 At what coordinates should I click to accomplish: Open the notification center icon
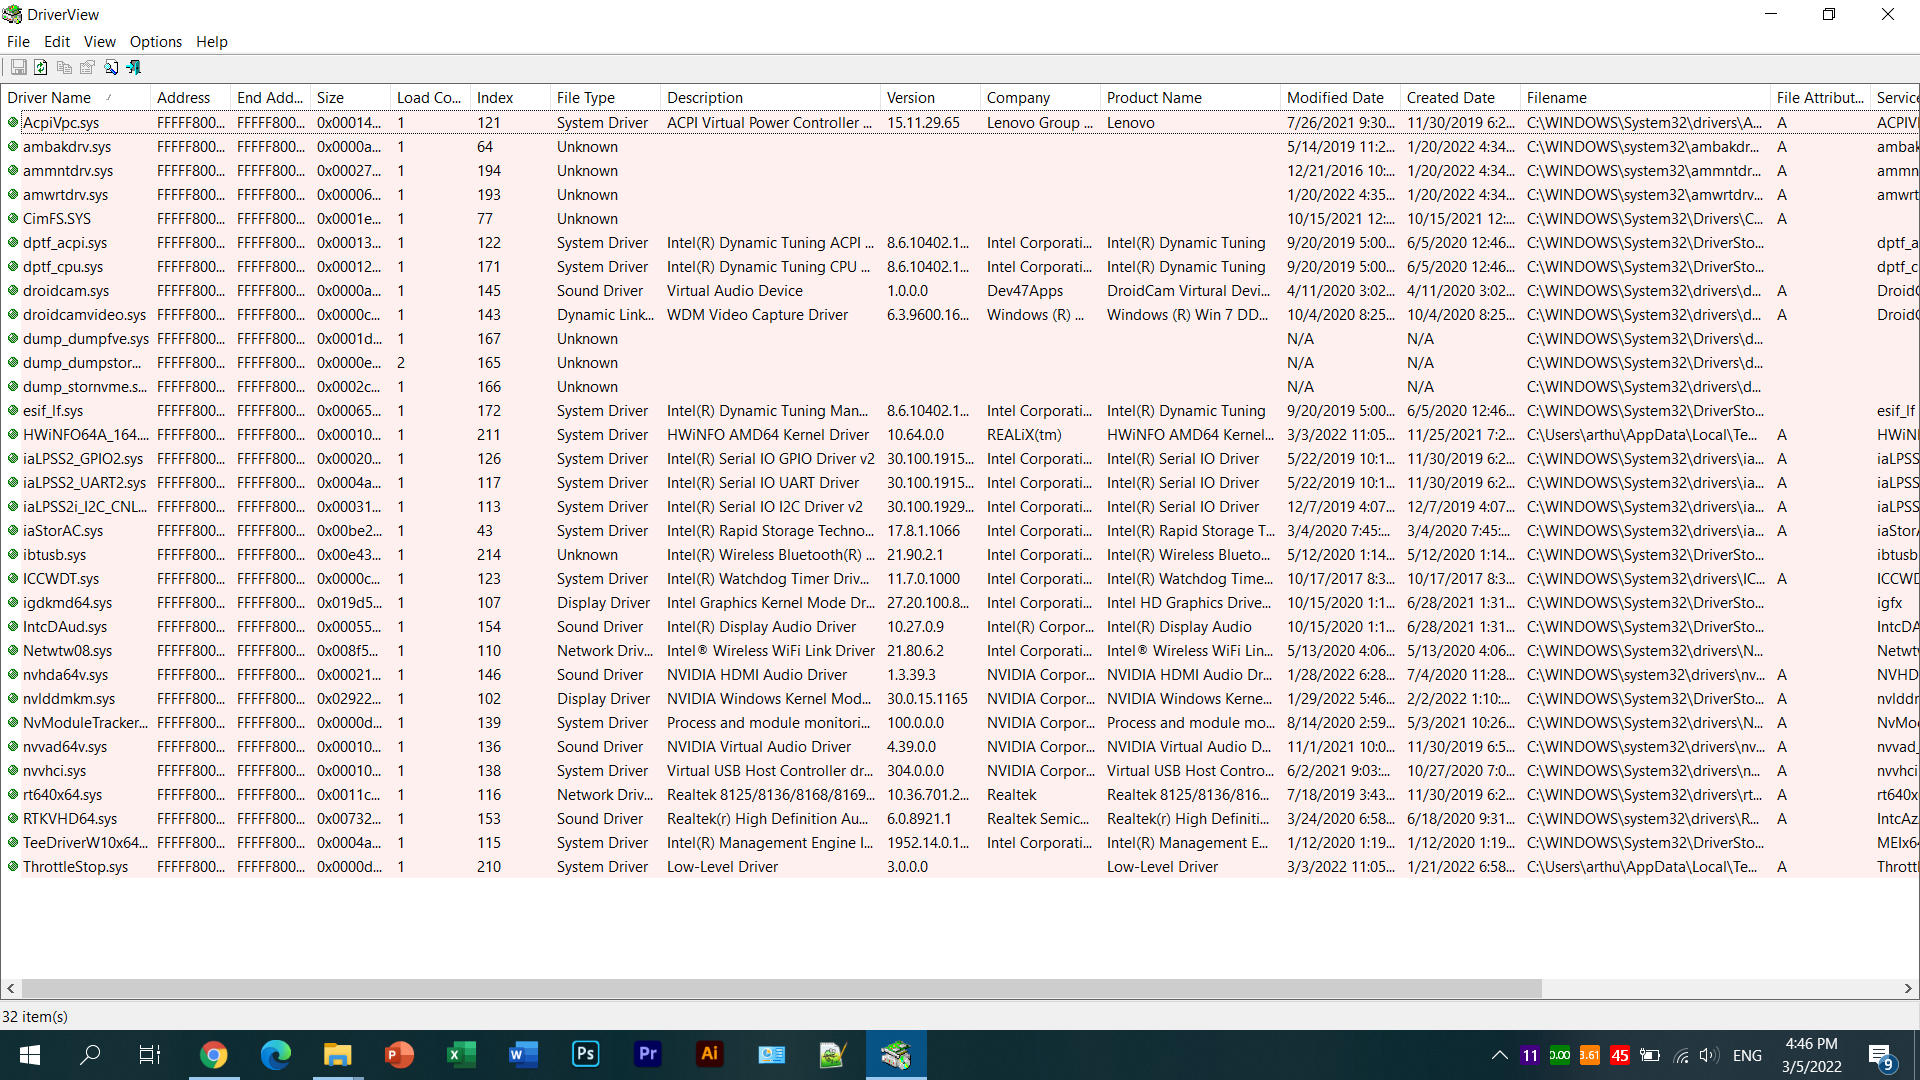(x=1881, y=1056)
